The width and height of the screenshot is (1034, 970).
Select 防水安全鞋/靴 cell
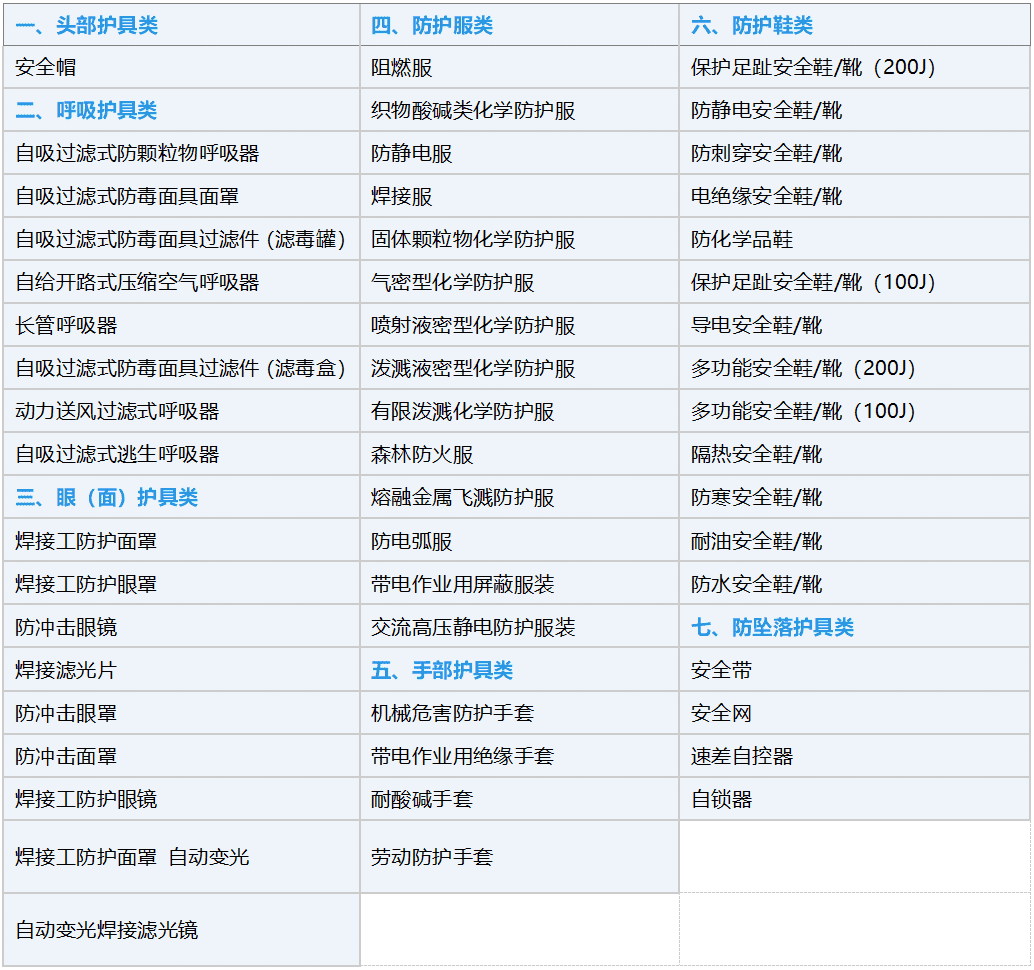click(x=855, y=584)
